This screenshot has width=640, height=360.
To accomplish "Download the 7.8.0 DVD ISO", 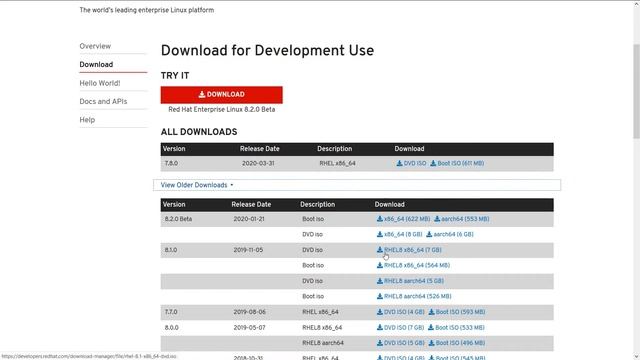I will 411,163.
